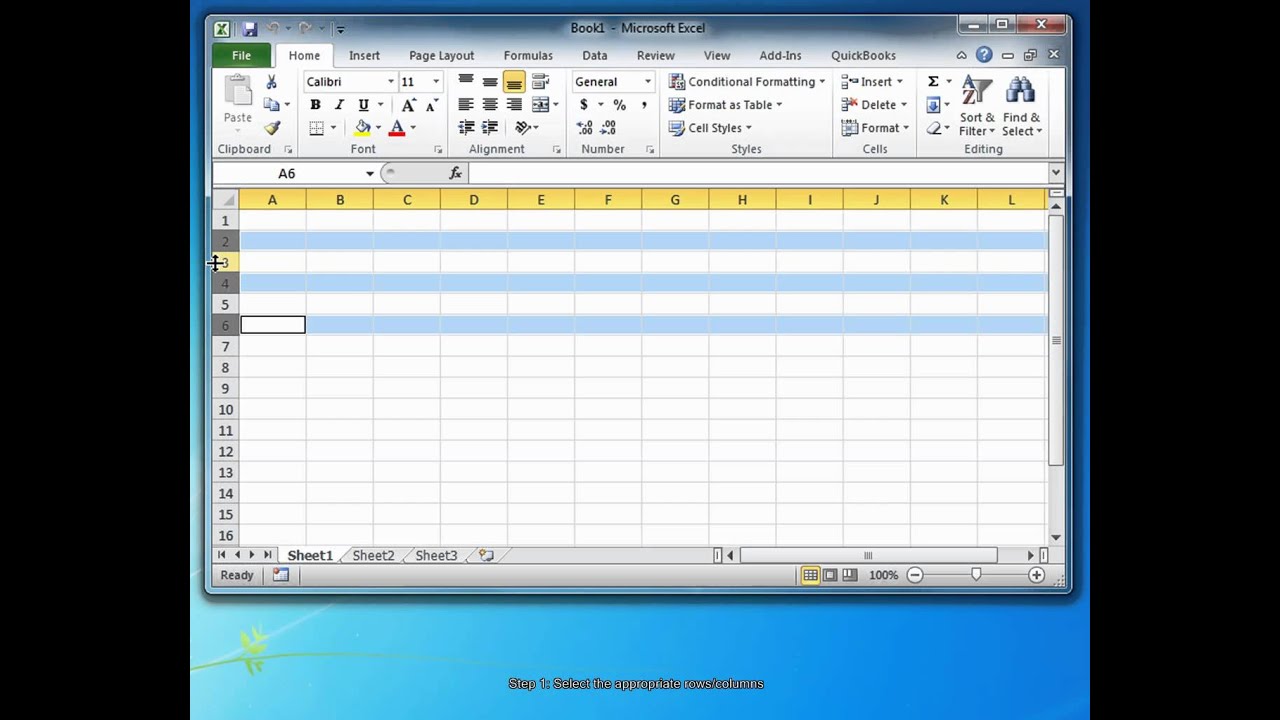Viewport: 1280px width, 720px height.
Task: Open the Name Box dropdown arrow
Action: (370, 173)
